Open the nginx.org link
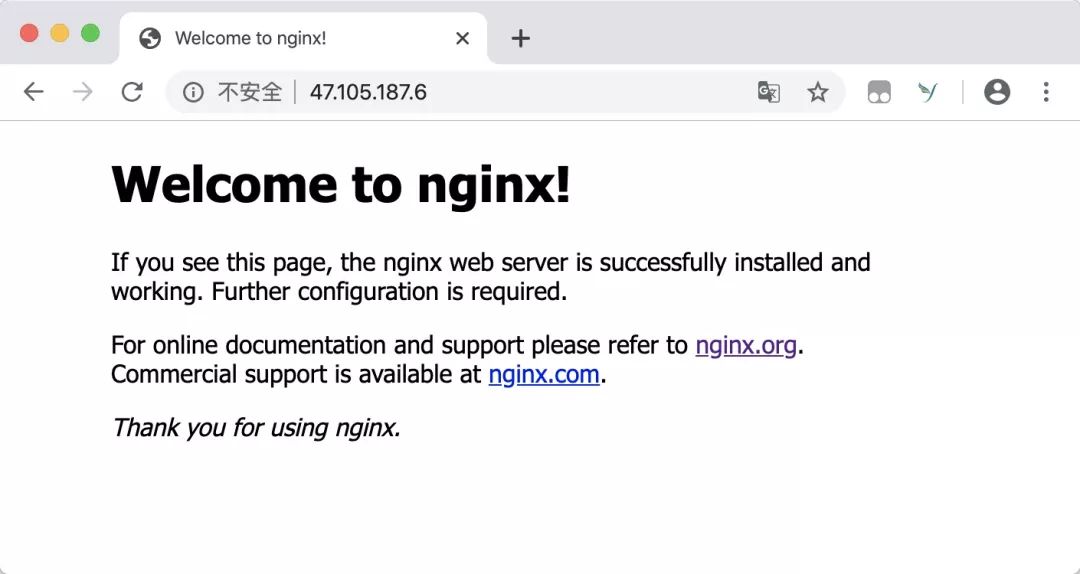The image size is (1080, 574). tap(746, 345)
